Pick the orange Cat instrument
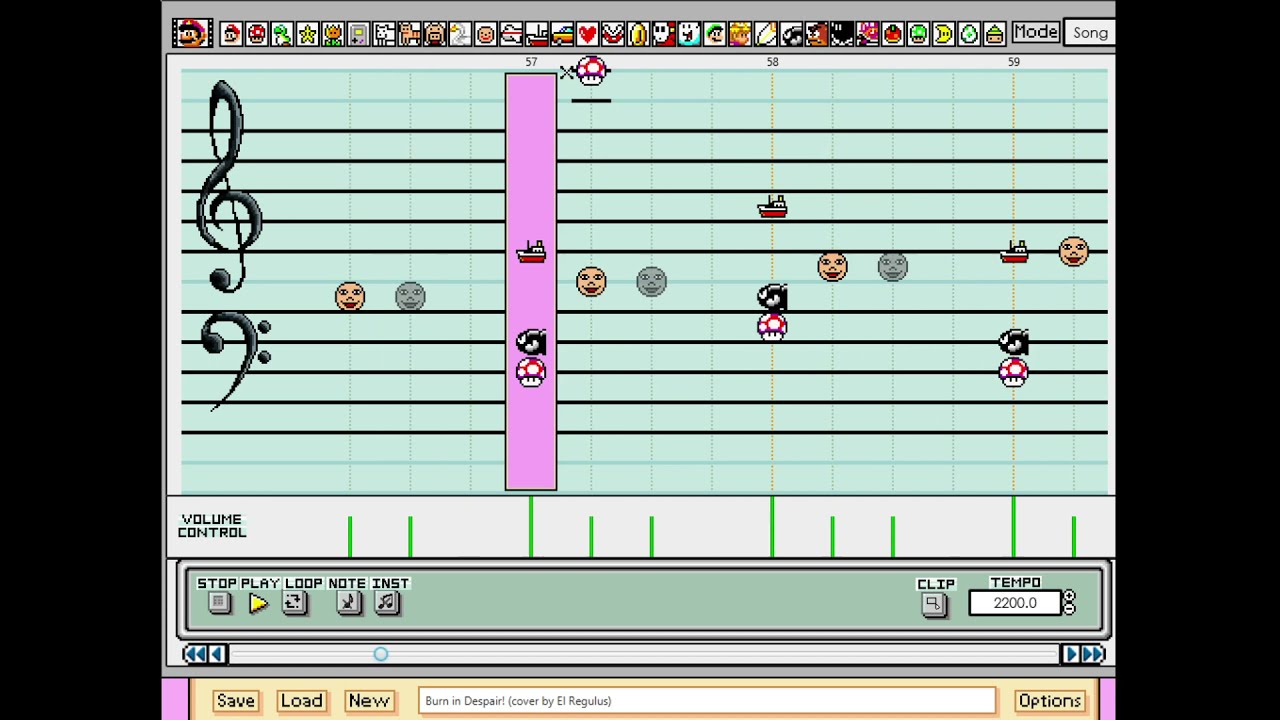 409,34
